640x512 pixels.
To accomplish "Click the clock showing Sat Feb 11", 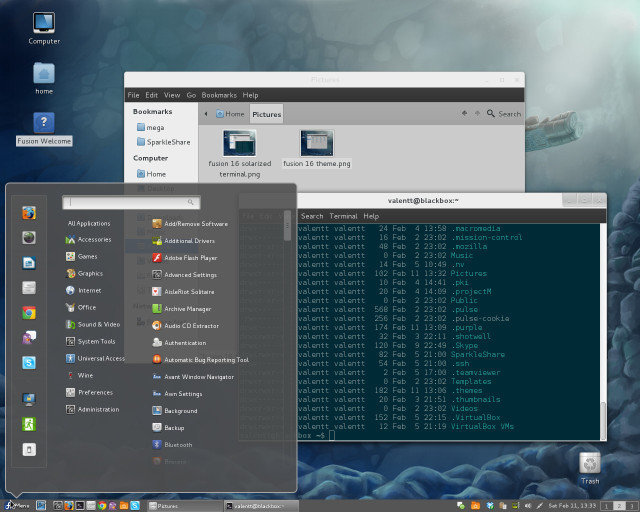I will pos(572,506).
